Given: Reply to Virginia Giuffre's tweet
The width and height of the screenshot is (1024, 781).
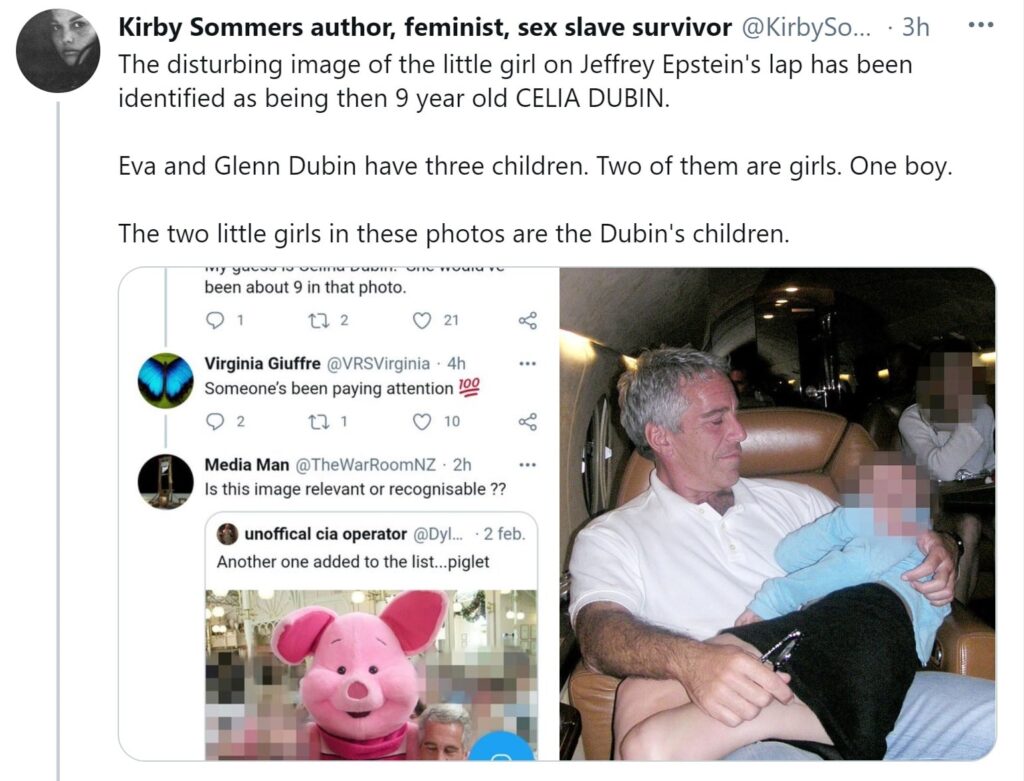Looking at the screenshot, I should coord(214,422).
